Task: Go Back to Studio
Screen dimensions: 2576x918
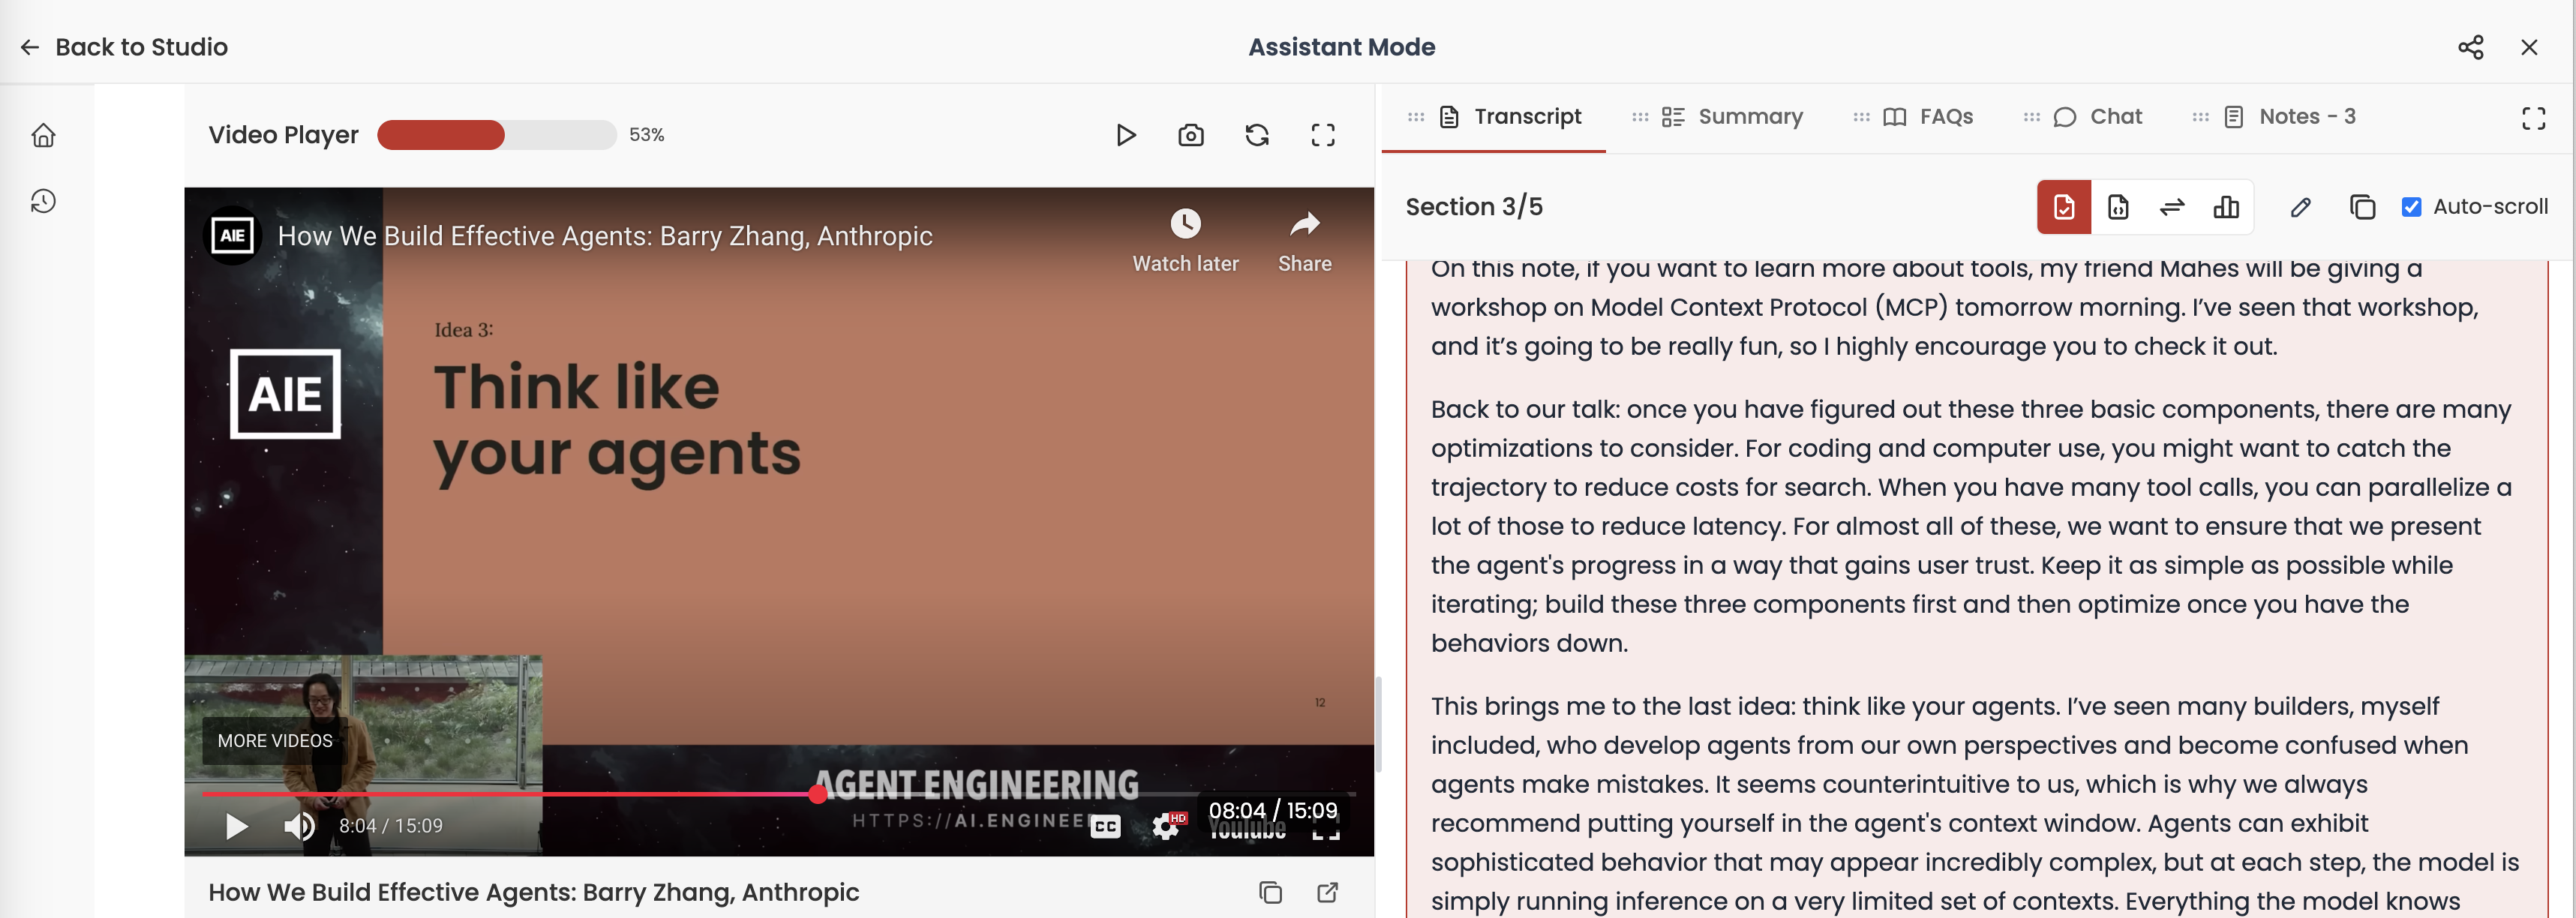Action: 124,47
